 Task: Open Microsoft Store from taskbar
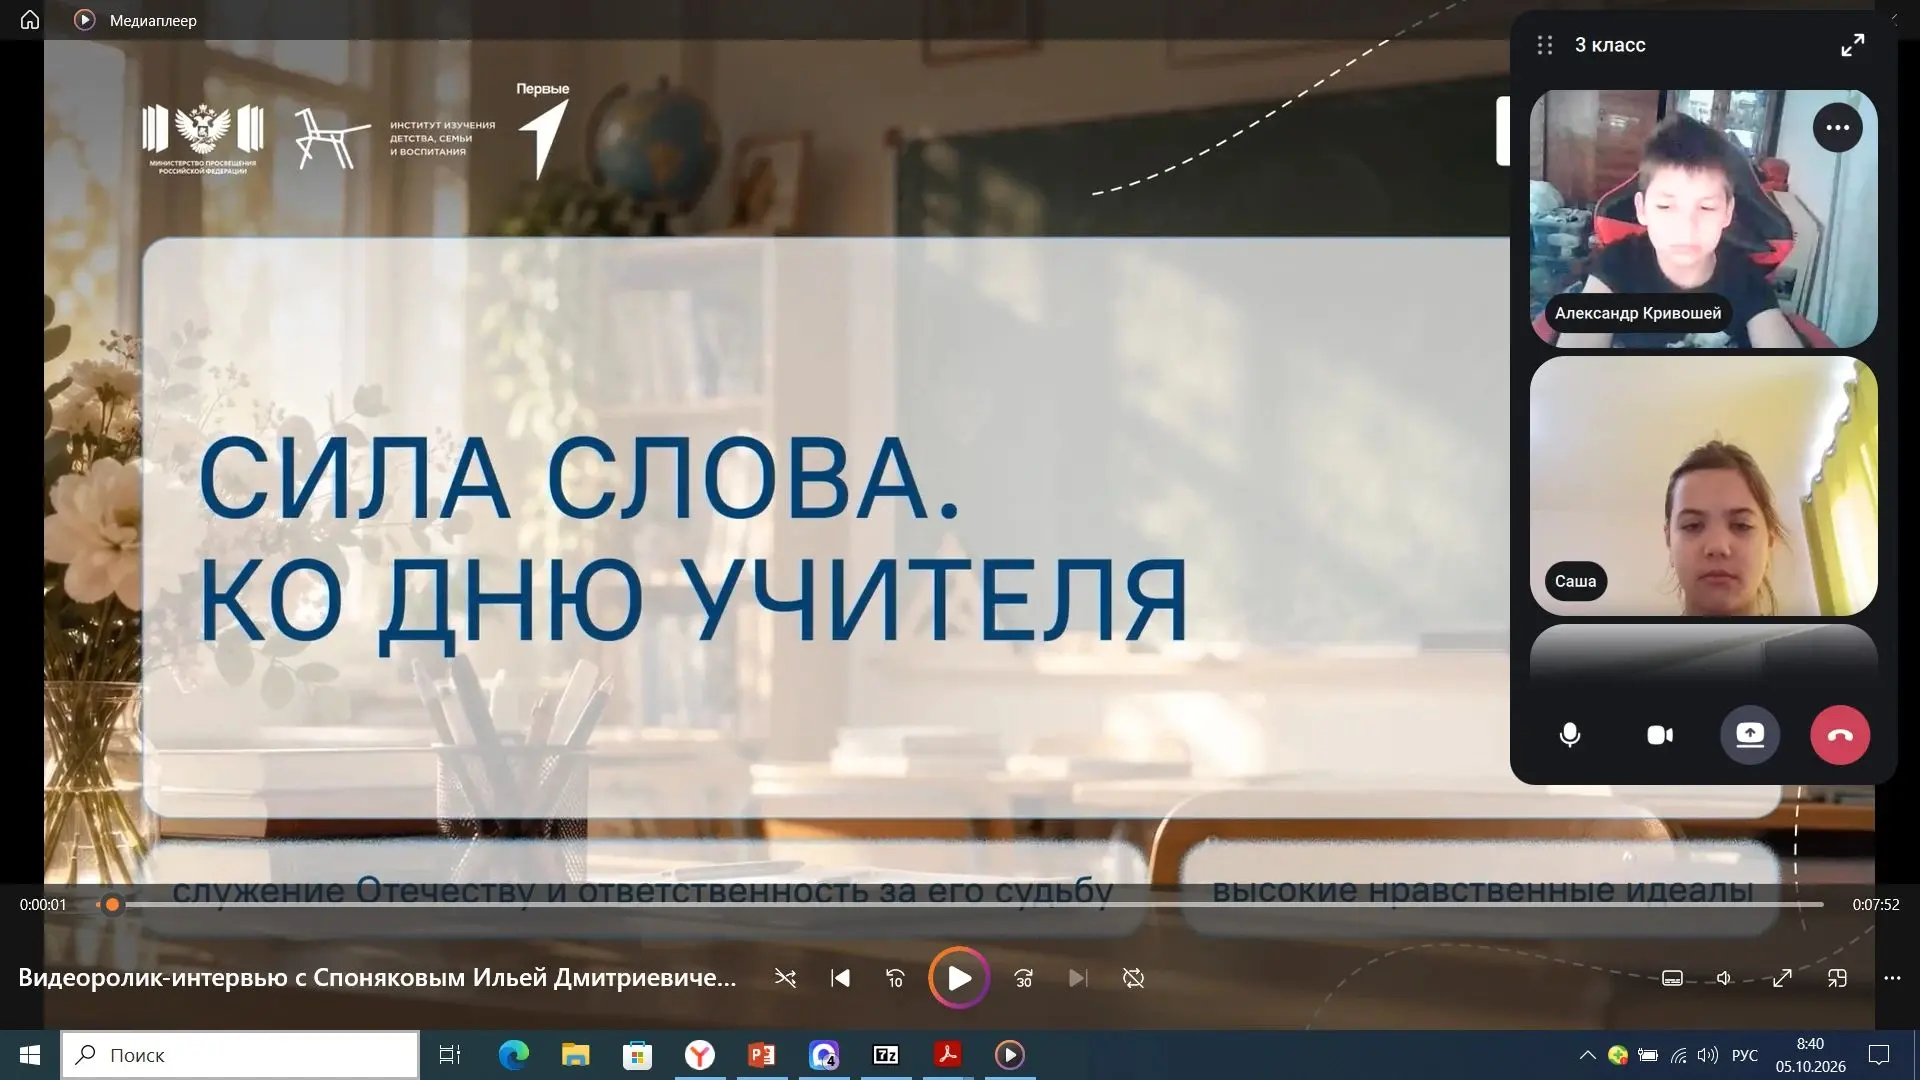[637, 1055]
